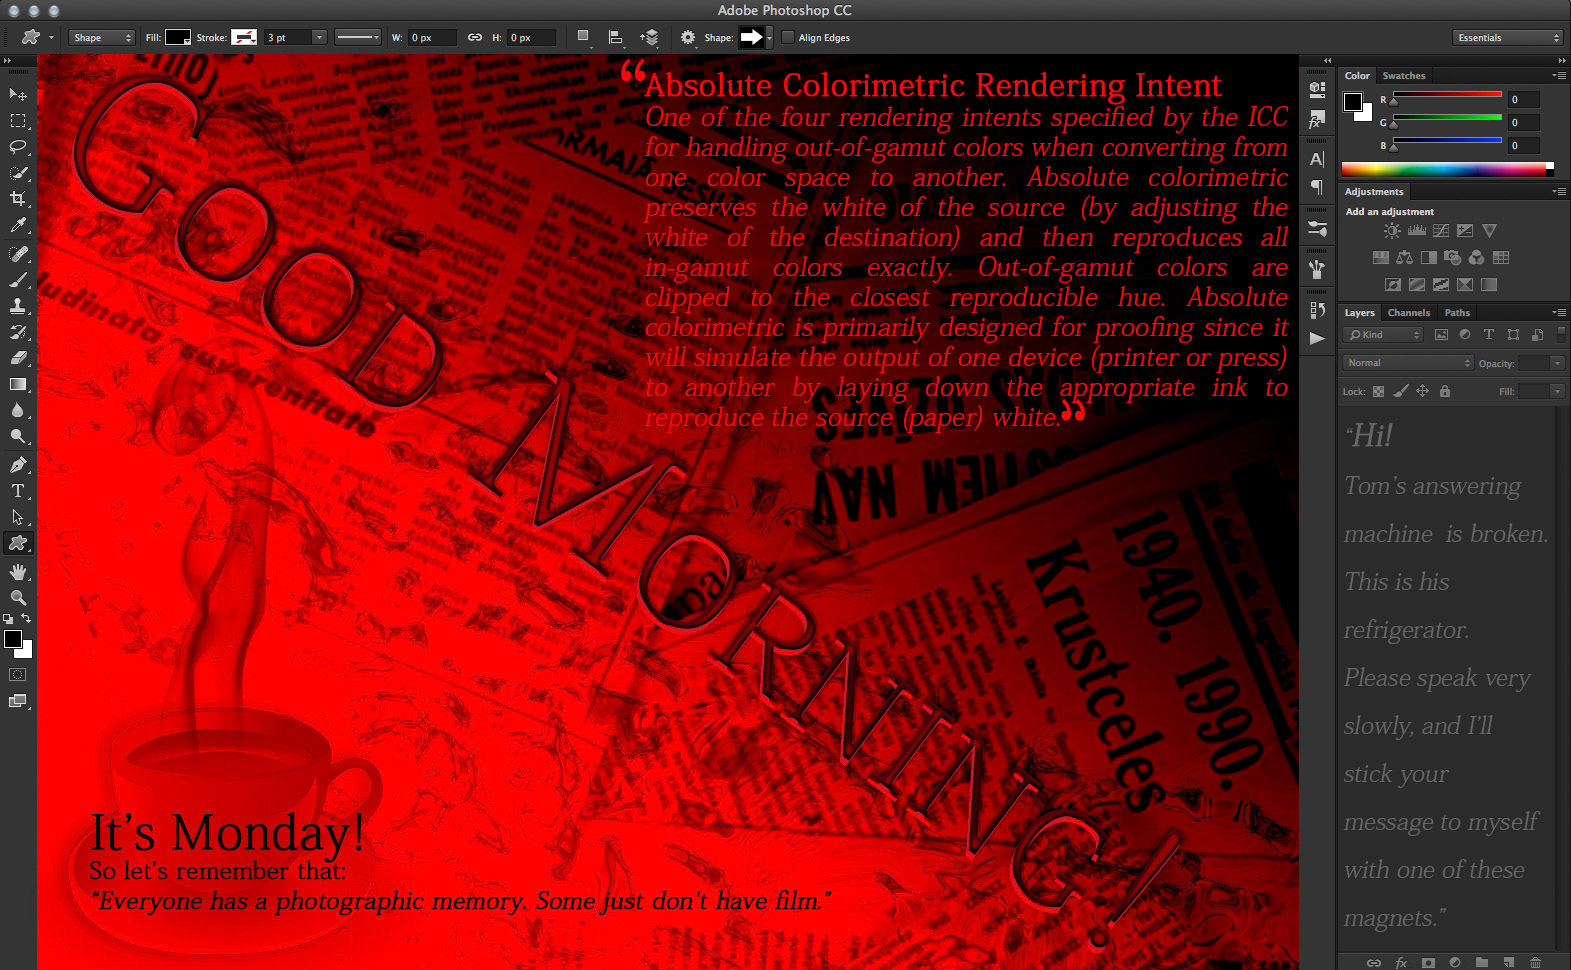Select the Rectangular Marquee tool

click(x=18, y=121)
